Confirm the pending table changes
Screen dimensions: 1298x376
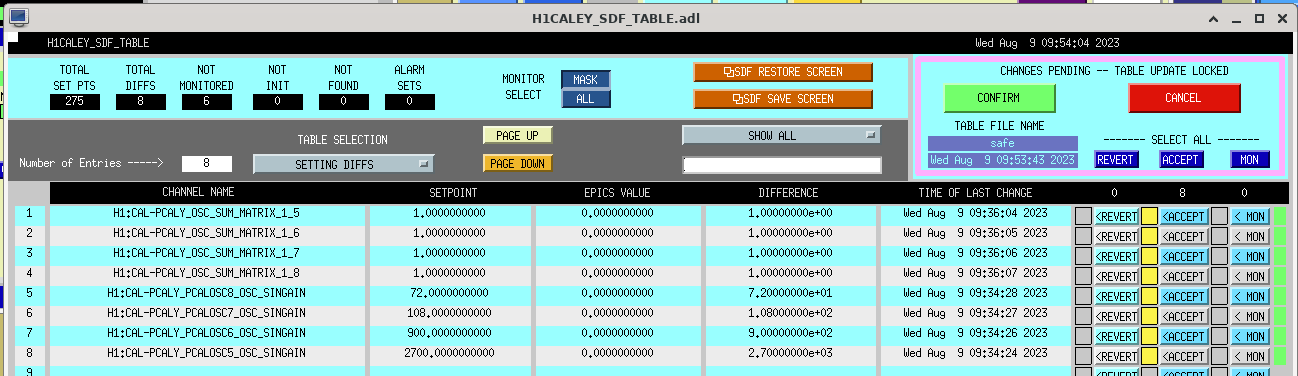coord(1000,98)
